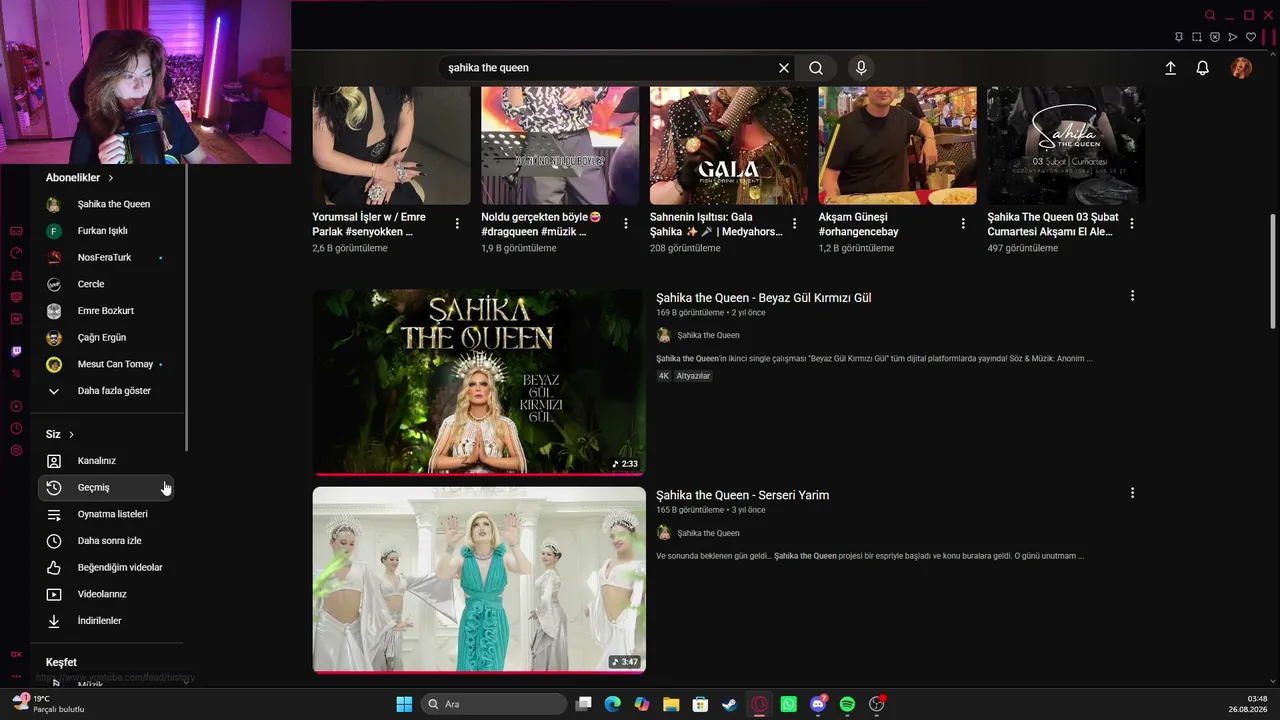
Task: Open the three-dots menu of the browser sidebar
Action: (16, 677)
